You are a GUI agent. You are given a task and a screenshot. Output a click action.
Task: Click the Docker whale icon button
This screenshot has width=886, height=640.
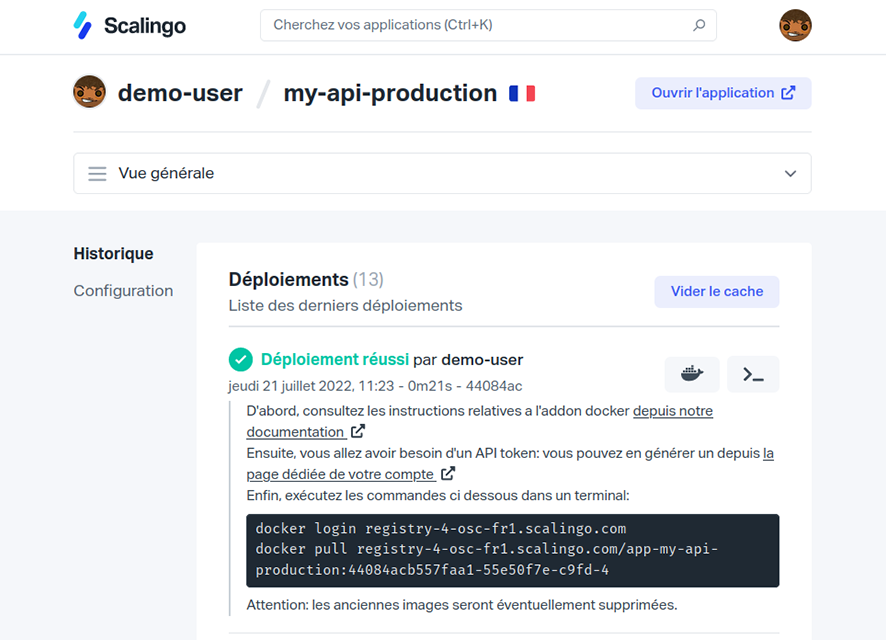[x=692, y=374]
